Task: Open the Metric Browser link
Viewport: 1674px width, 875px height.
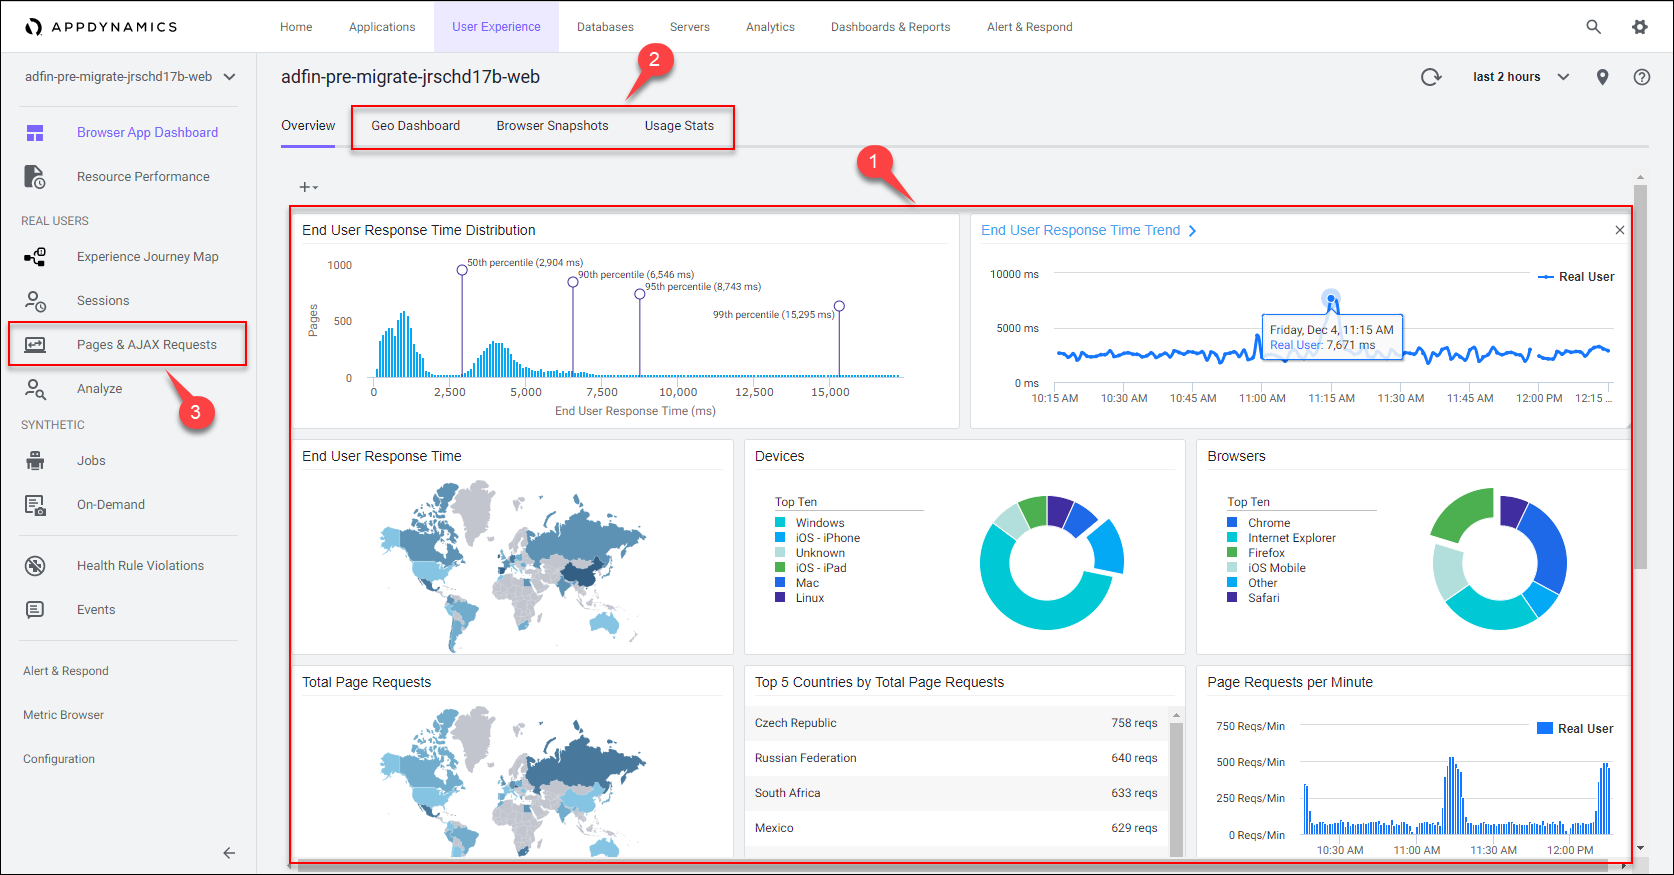Action: (x=63, y=715)
